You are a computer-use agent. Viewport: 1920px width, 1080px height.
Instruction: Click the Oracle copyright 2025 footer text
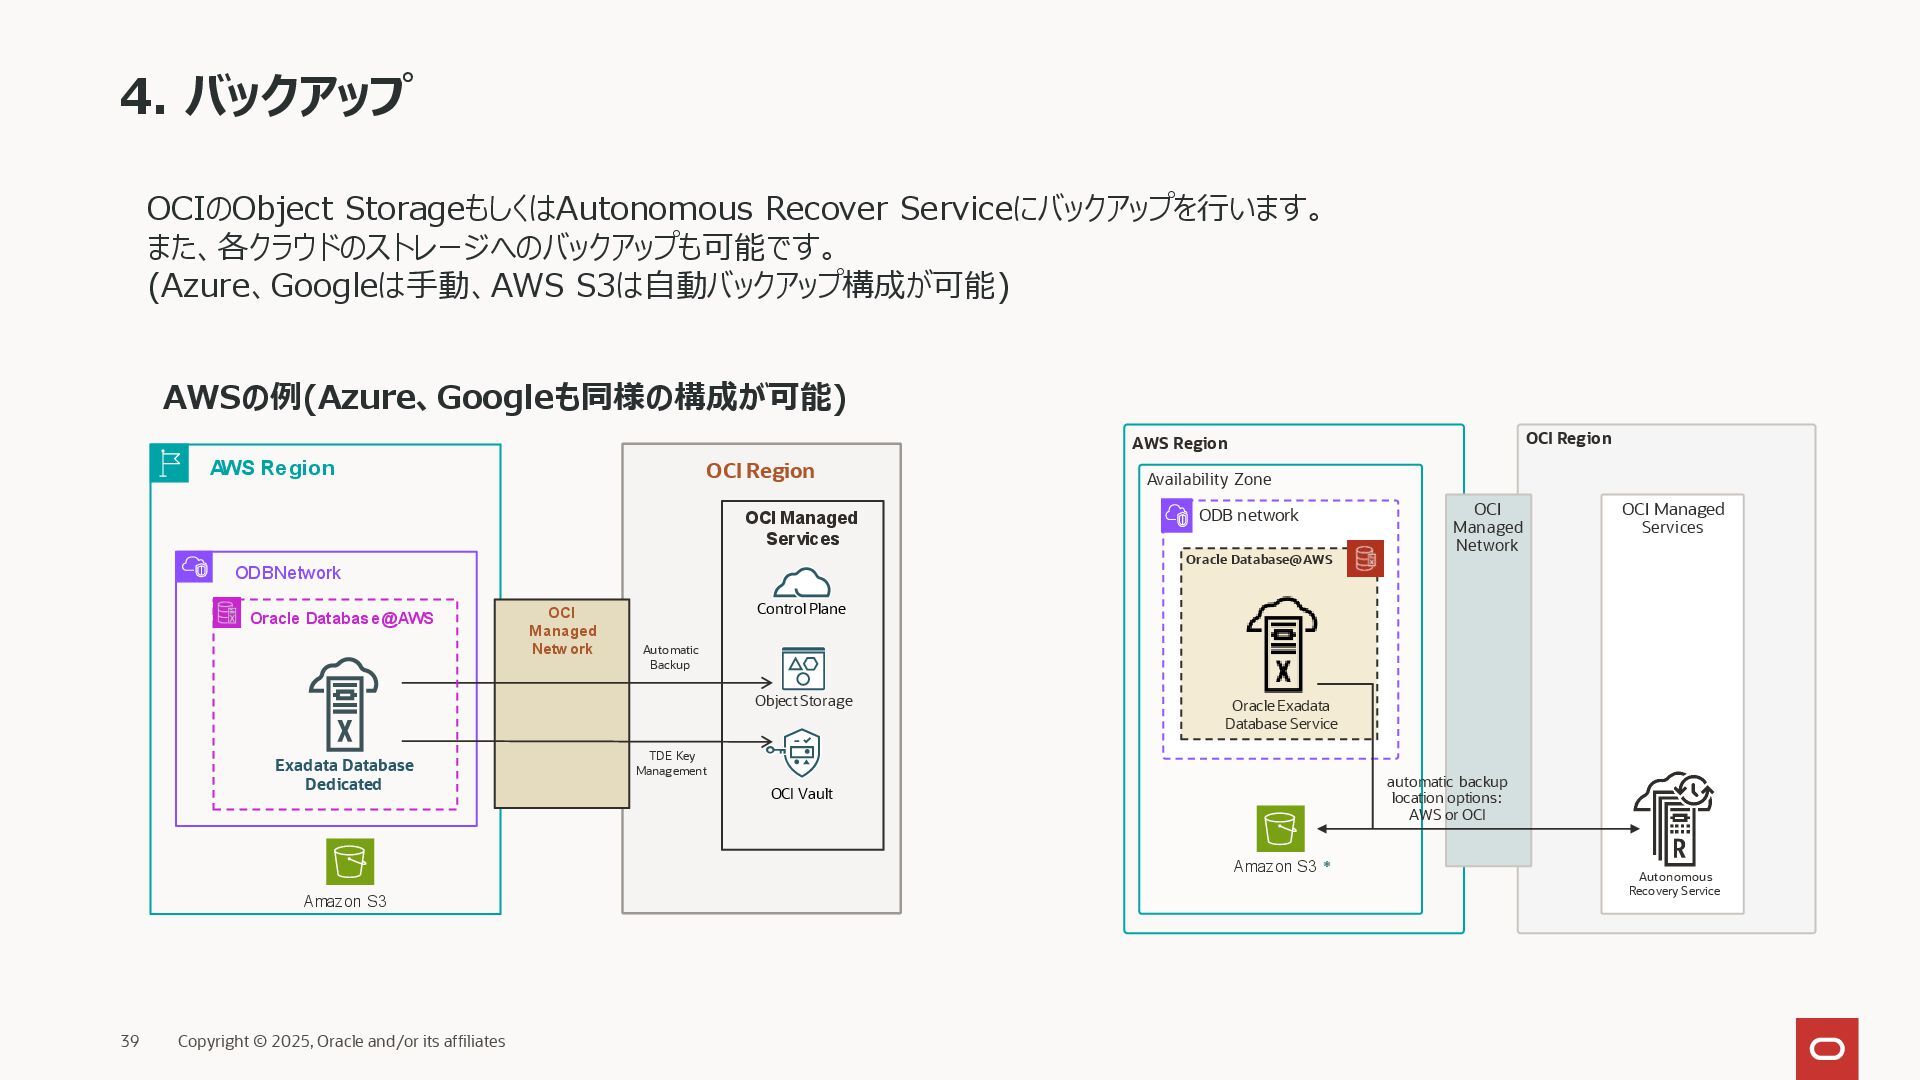pos(341,1042)
